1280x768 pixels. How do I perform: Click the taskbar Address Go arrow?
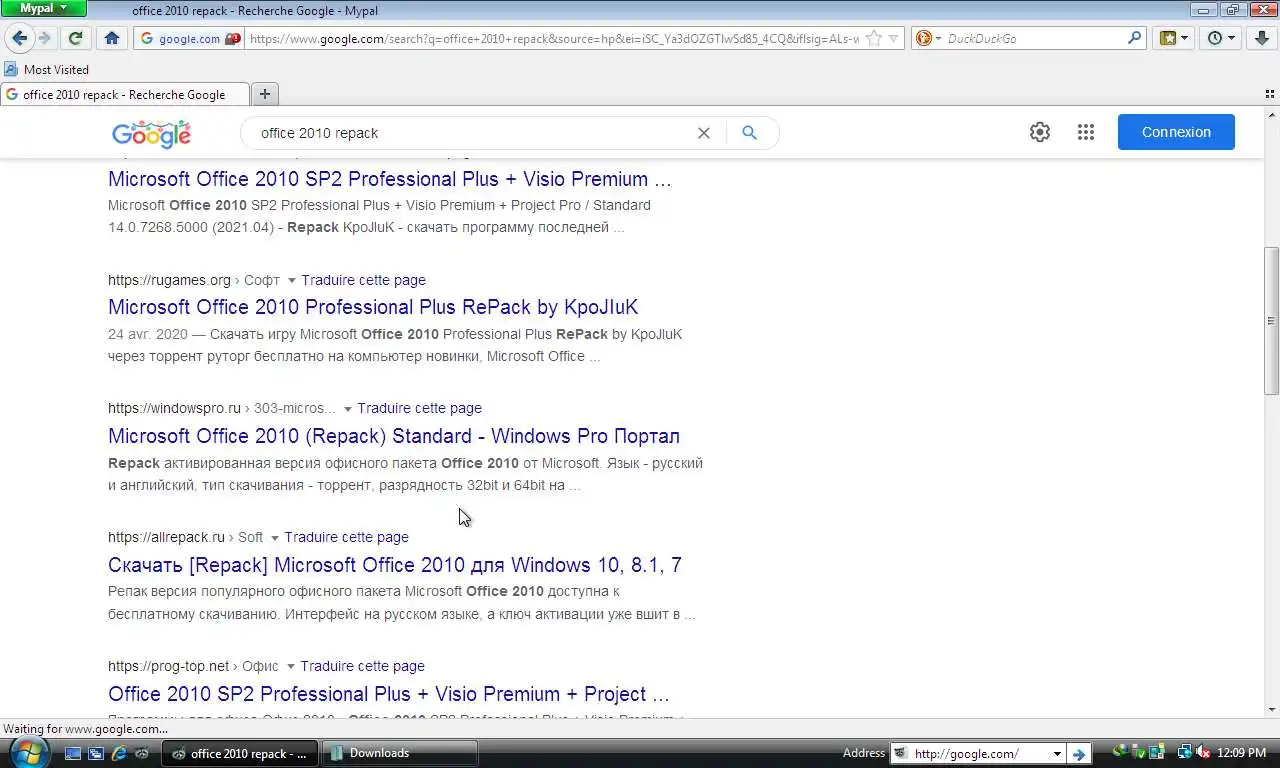pyautogui.click(x=1078, y=753)
